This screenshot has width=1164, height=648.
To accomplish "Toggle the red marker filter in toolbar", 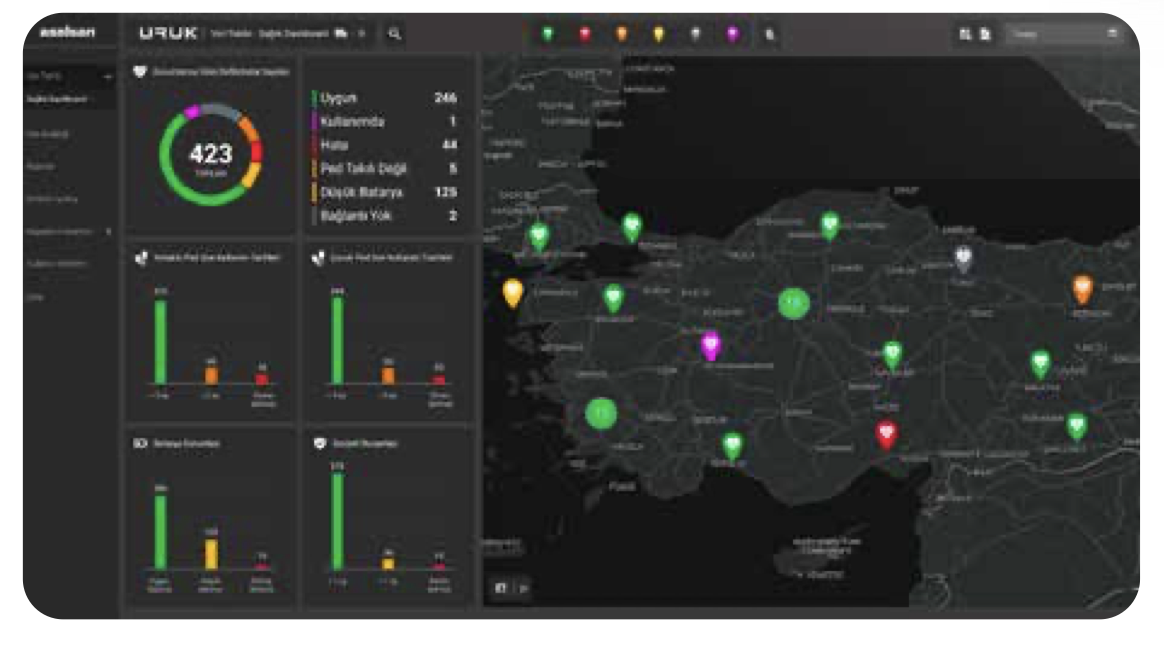I will point(585,34).
